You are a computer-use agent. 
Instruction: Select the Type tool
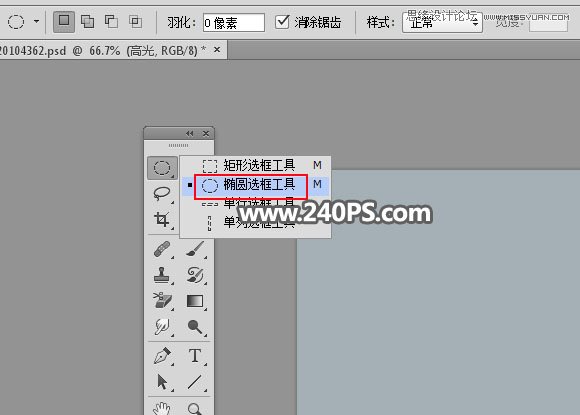click(x=195, y=356)
